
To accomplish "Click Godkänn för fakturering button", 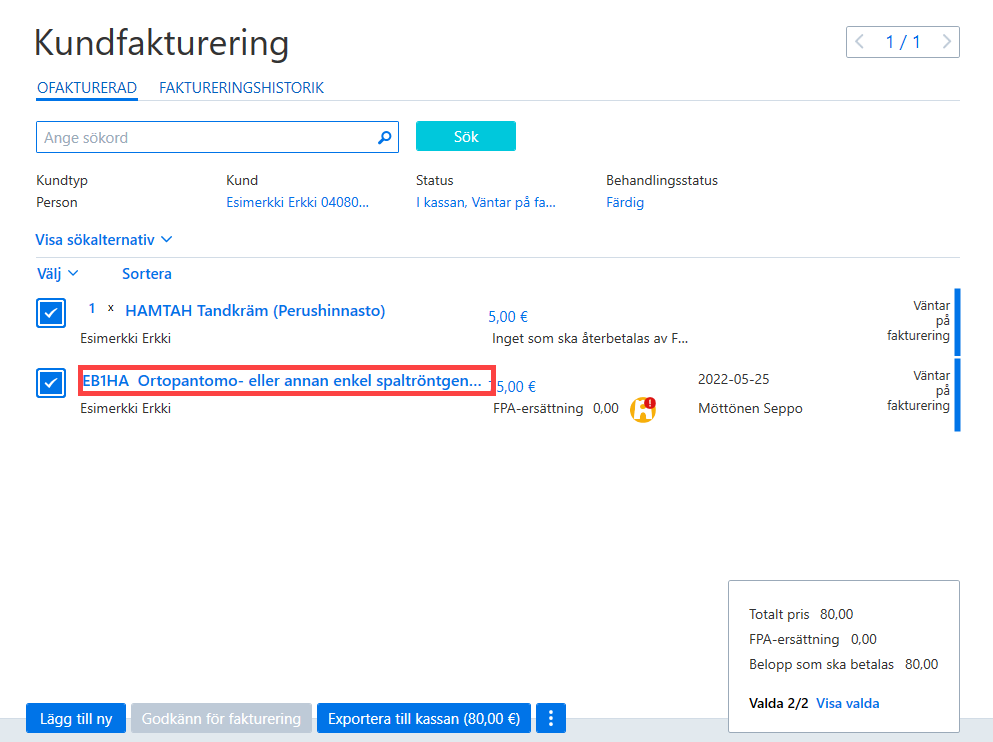I will (x=221, y=718).
